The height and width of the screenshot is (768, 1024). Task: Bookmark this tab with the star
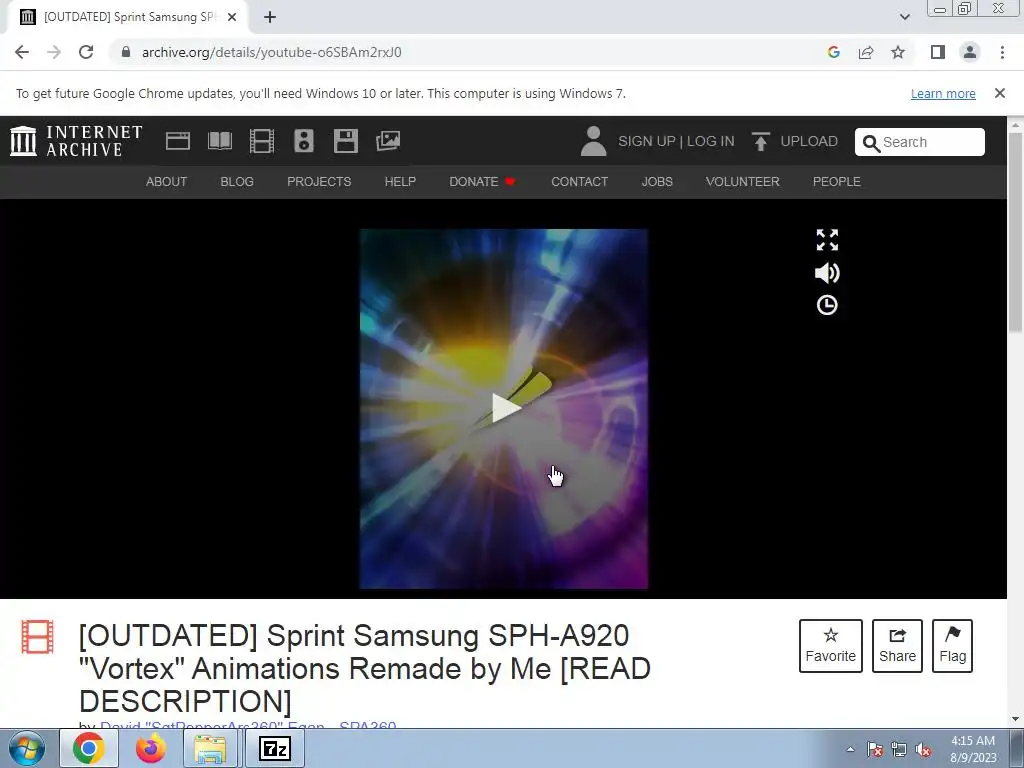tap(898, 52)
